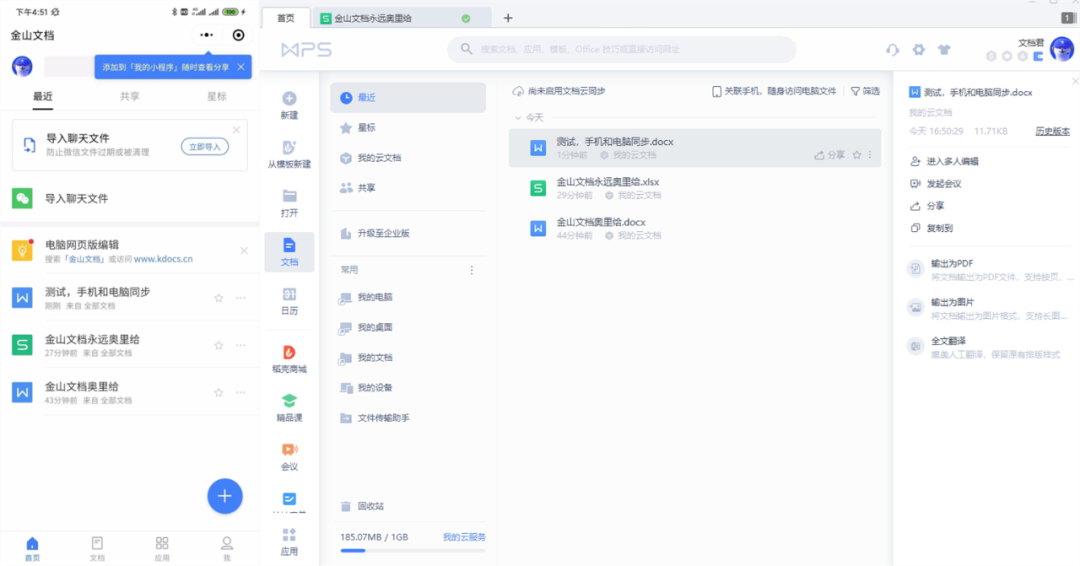Viewport: 1080px width, 566px height.
Task: Open 文件传输助手 in navigation list
Action: click(x=408, y=418)
